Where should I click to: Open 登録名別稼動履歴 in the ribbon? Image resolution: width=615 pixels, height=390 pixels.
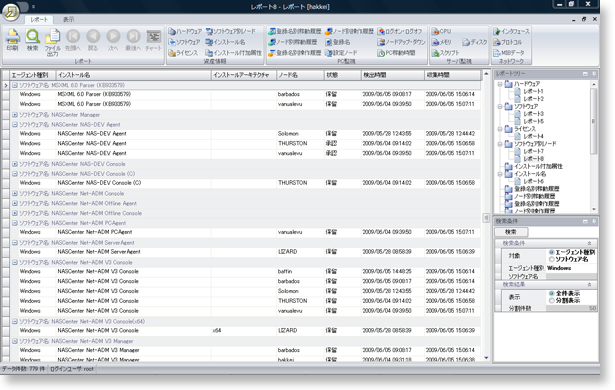point(295,31)
